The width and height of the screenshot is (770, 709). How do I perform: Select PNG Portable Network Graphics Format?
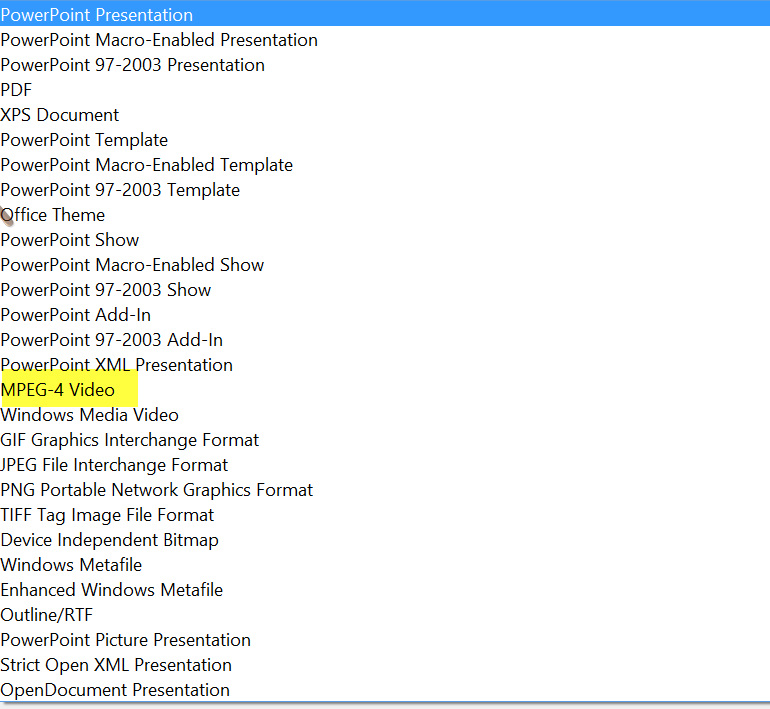pos(385,491)
